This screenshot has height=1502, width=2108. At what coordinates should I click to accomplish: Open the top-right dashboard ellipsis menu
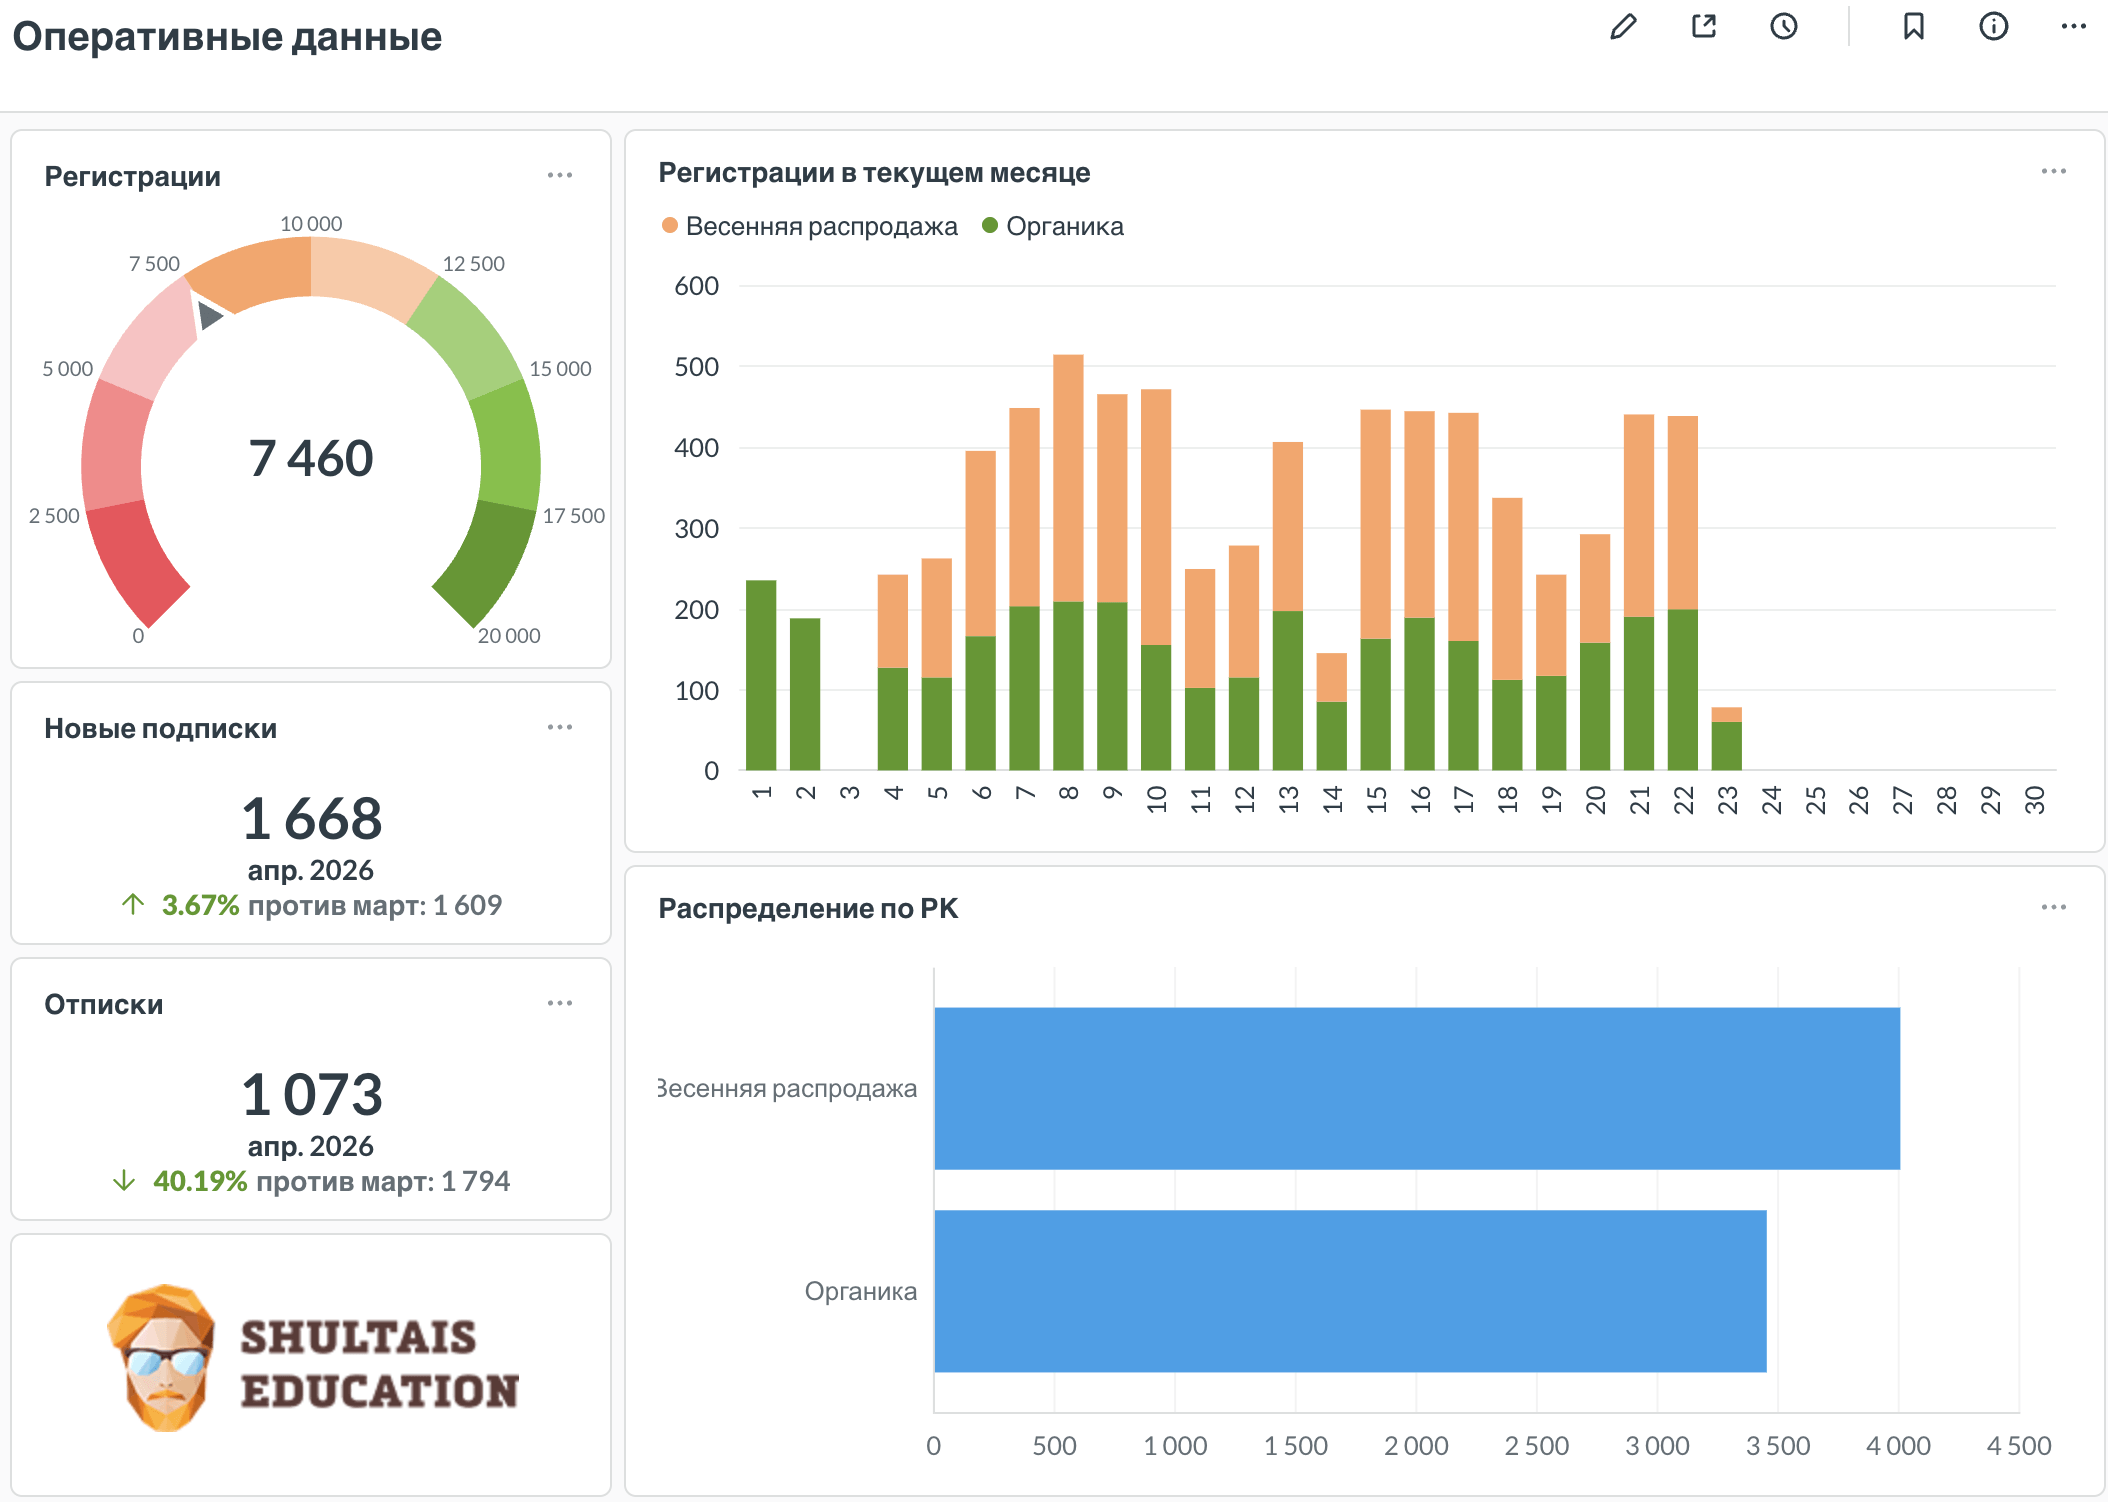click(2073, 27)
